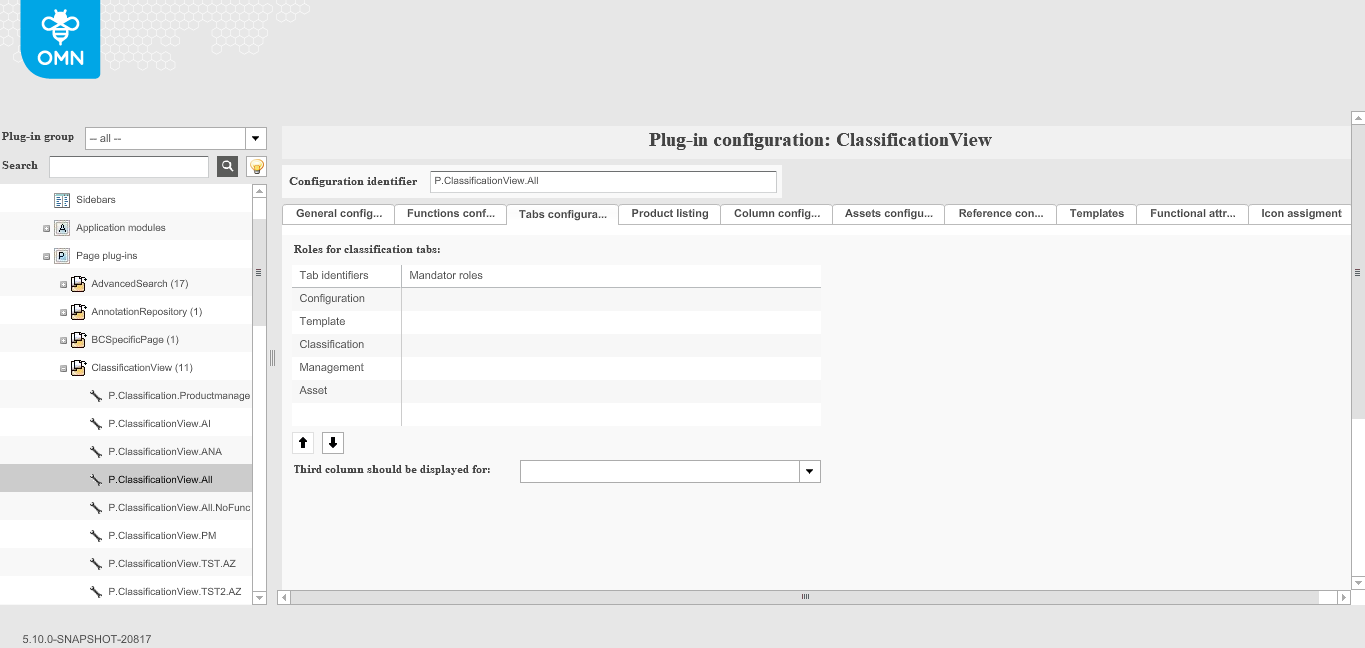Viewport: 1365px width, 648px height.
Task: Click the Configuration identifier input field
Action: tap(602, 181)
